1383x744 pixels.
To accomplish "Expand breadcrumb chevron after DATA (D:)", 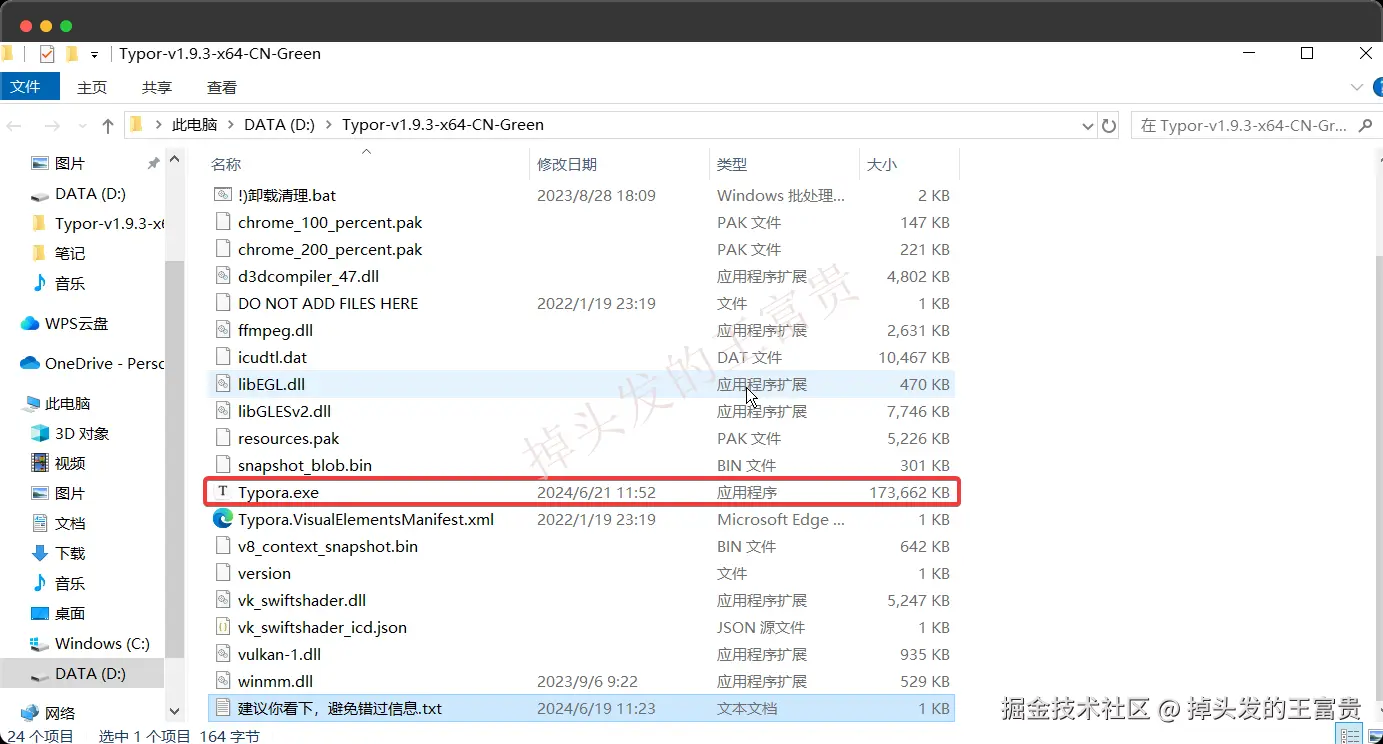I will pos(329,125).
